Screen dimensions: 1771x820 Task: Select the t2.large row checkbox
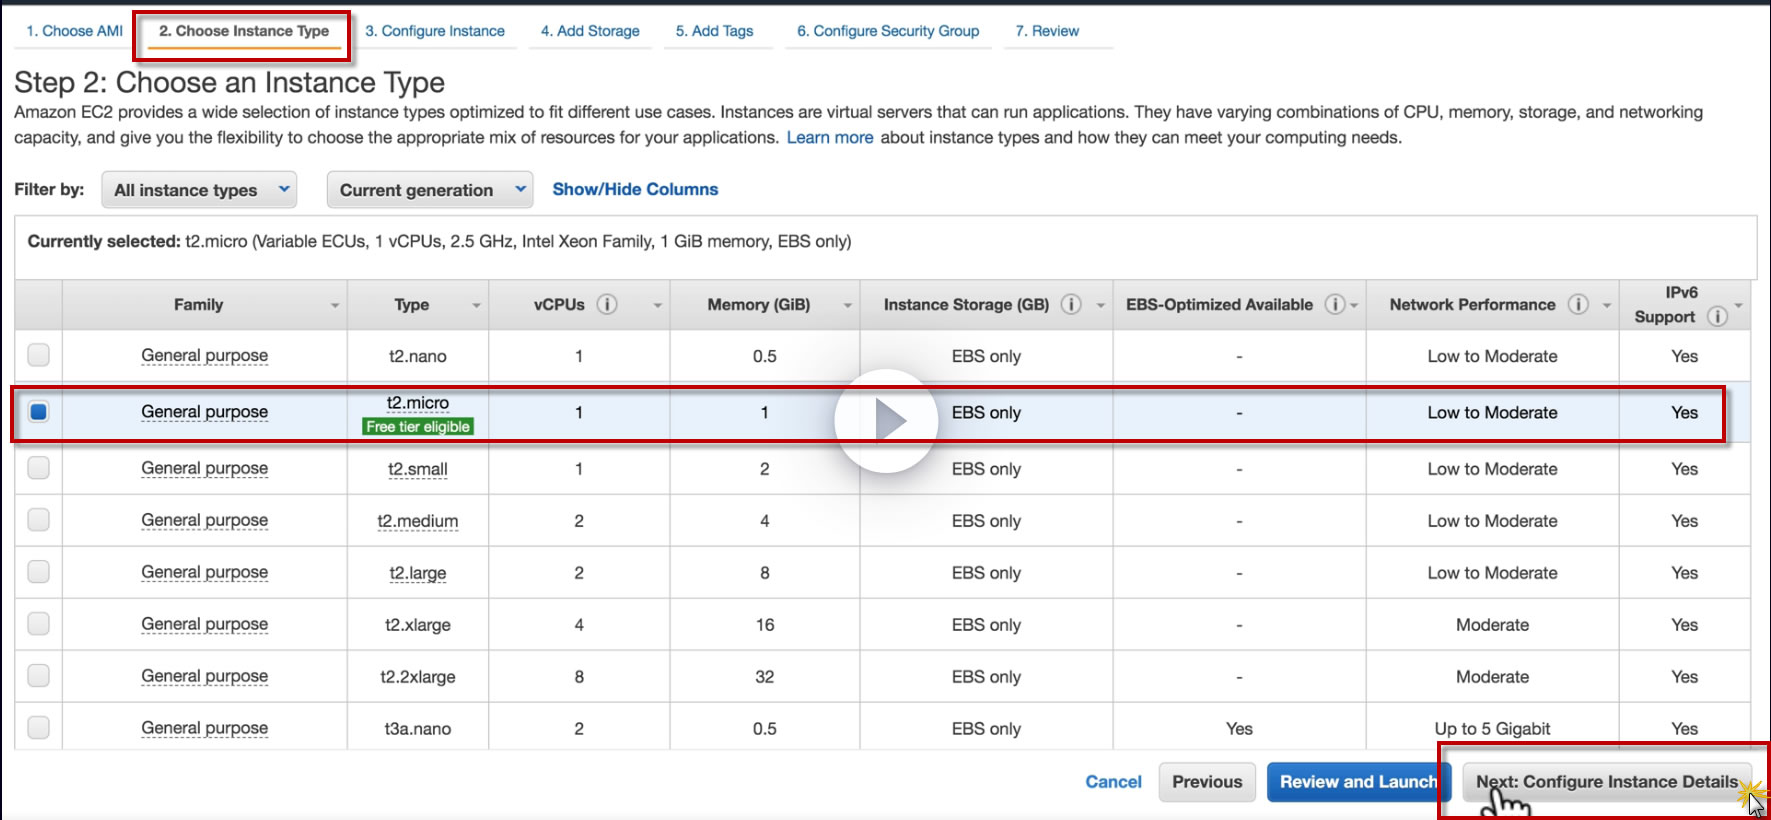(x=39, y=572)
